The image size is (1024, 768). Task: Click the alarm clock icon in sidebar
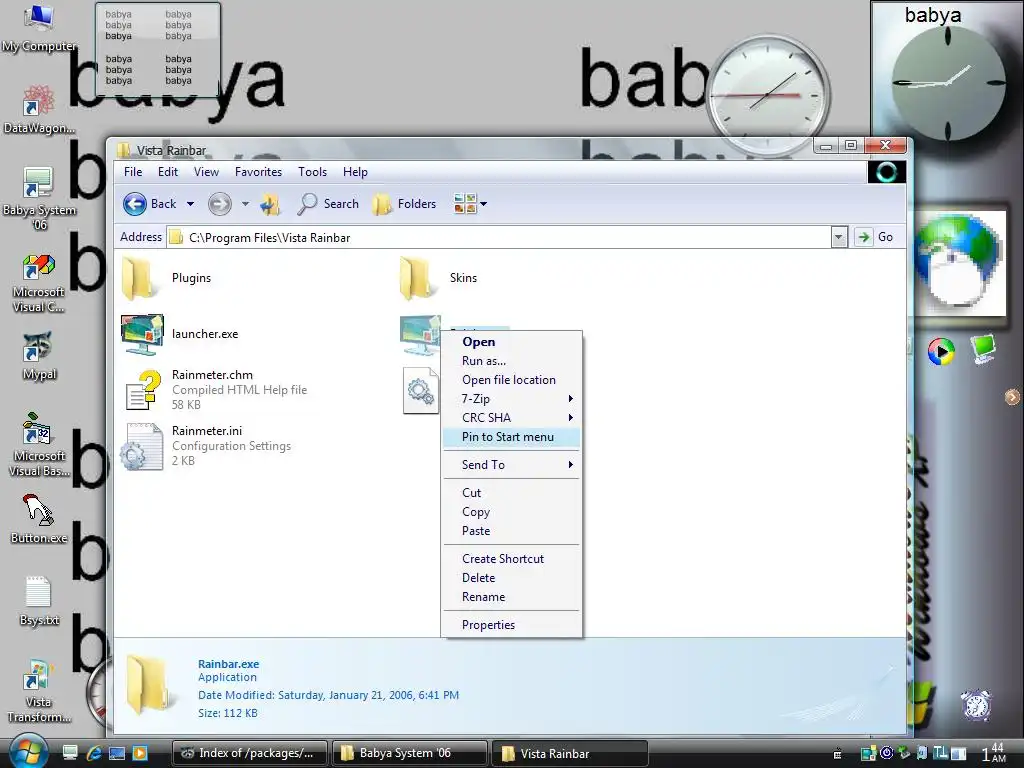click(x=976, y=705)
